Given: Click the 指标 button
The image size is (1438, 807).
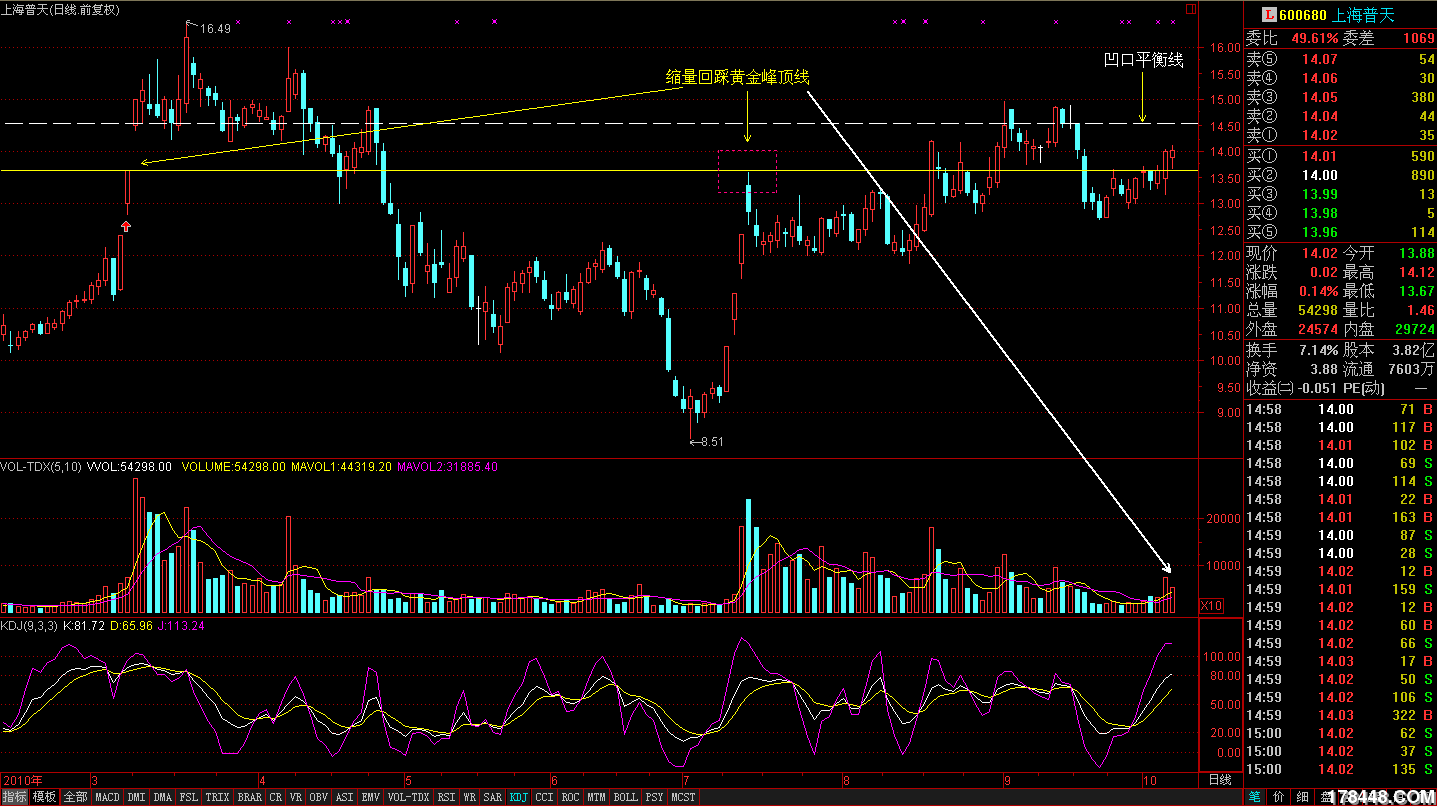Looking at the screenshot, I should (14, 798).
